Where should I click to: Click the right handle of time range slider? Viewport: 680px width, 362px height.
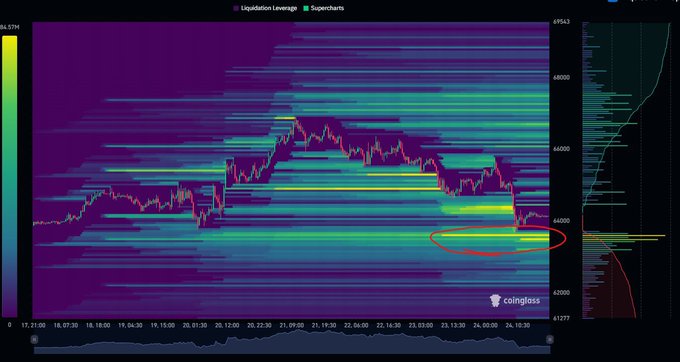549,340
